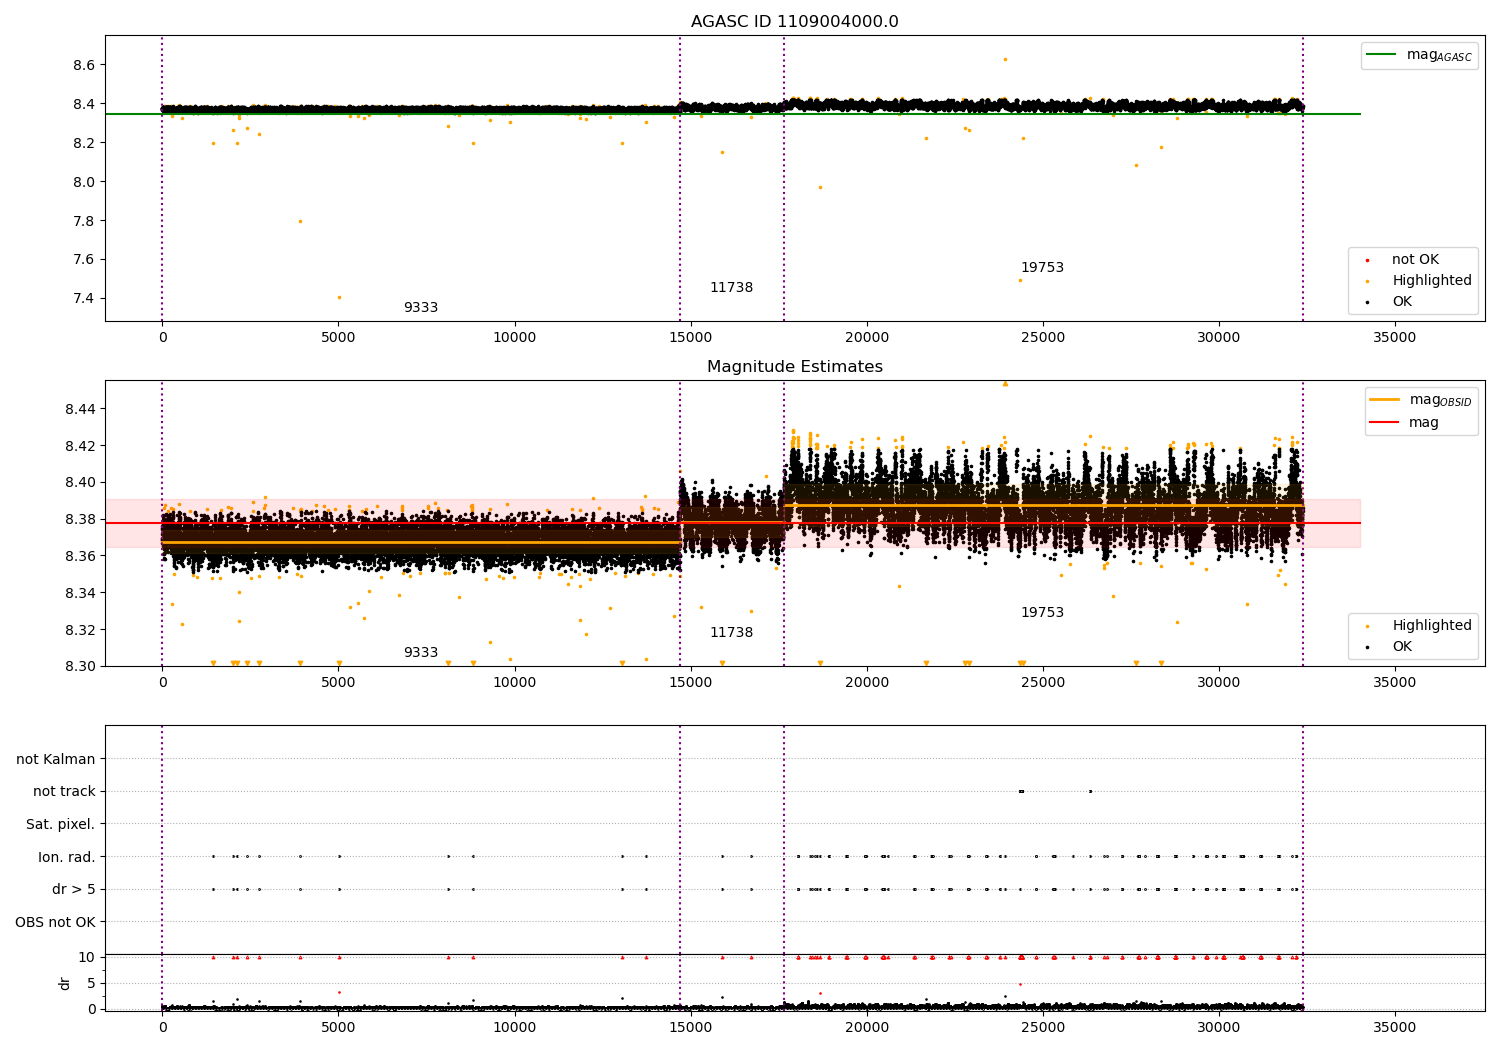Viewport: 1500px width, 1050px height.
Task: Click the 19753 annotation in the middle plot
Action: point(1042,613)
